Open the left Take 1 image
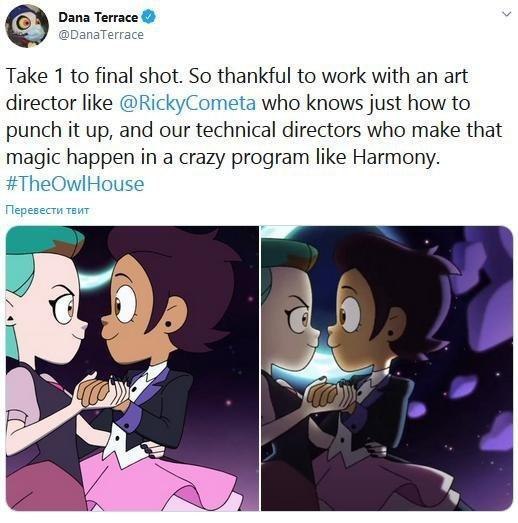 (132, 368)
